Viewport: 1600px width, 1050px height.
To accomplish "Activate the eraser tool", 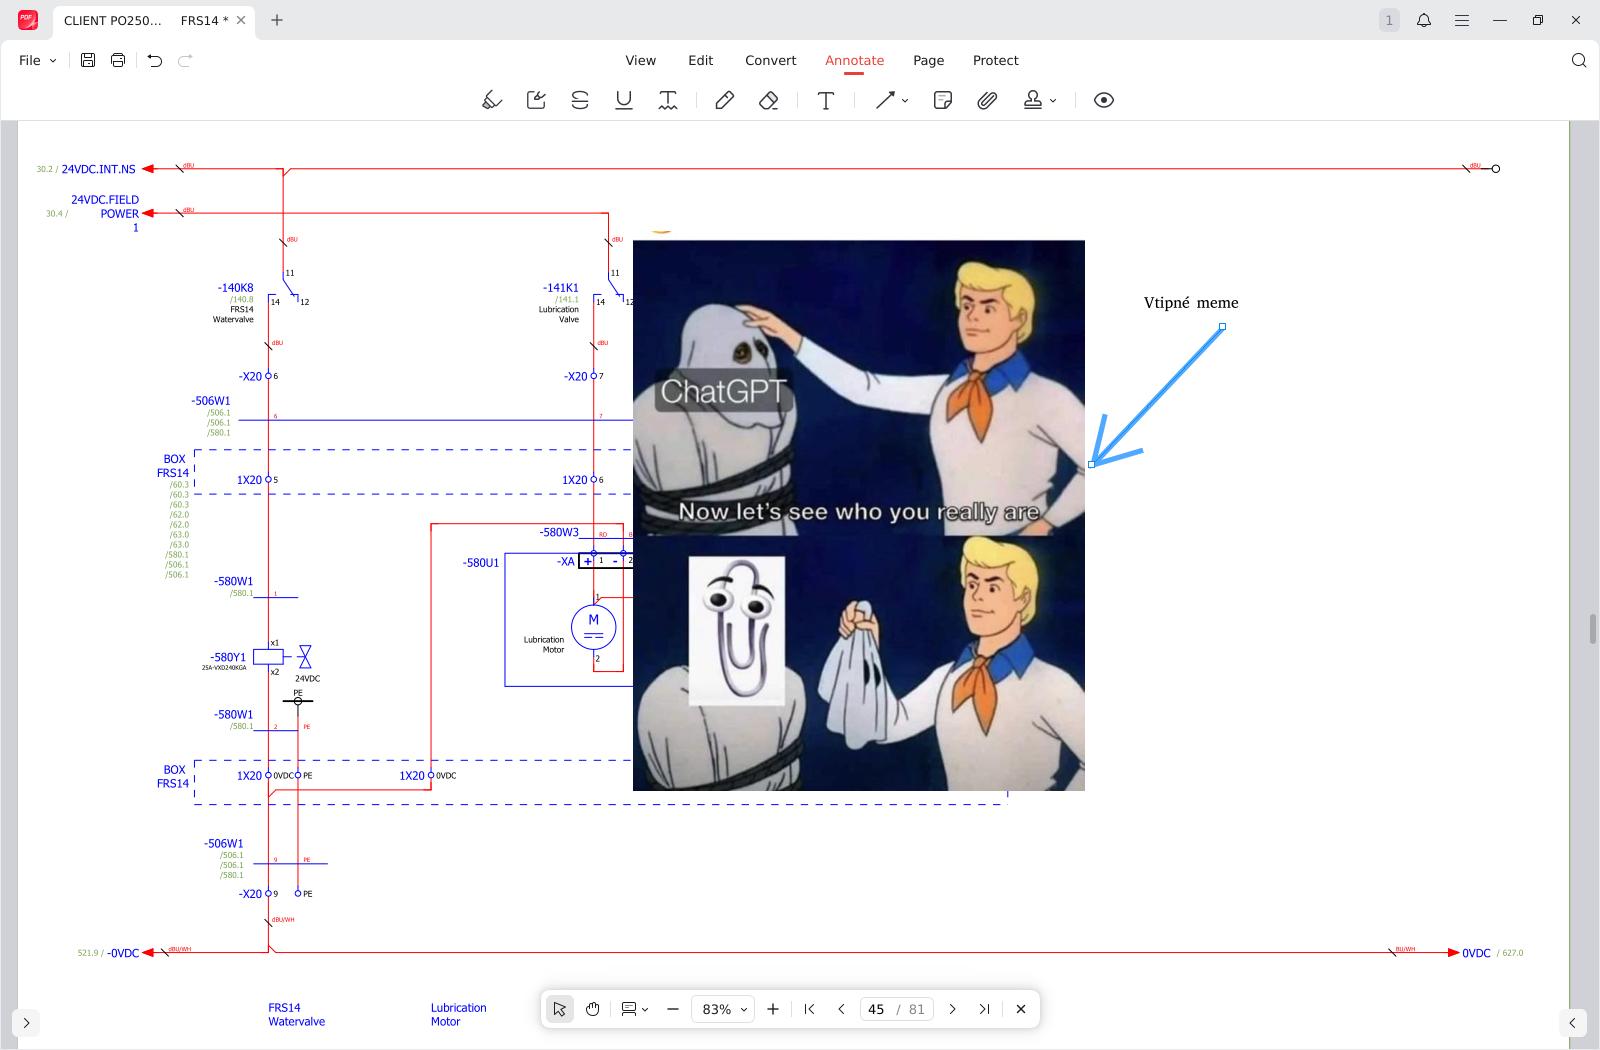I will click(x=768, y=100).
